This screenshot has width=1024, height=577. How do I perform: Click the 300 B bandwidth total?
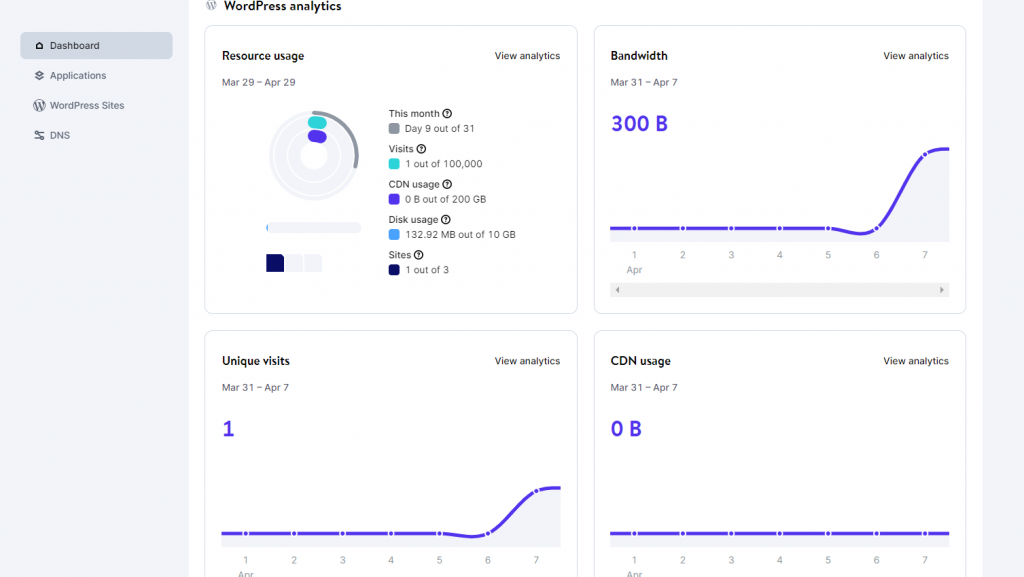639,123
